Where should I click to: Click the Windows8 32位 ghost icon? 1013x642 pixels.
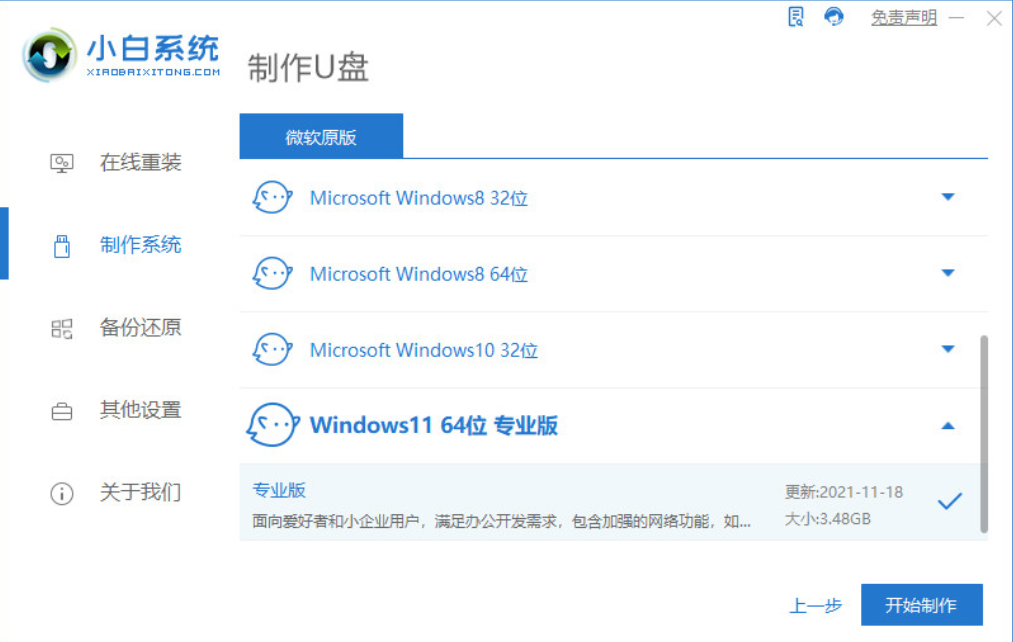coord(272,197)
